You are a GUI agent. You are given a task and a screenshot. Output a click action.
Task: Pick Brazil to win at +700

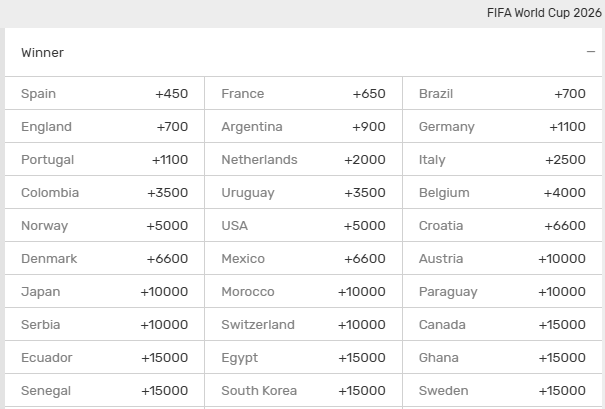[x=502, y=94]
